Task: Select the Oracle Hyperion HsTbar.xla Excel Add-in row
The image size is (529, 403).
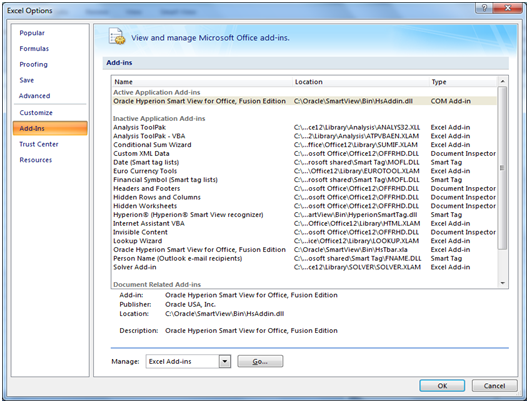Action: click(x=304, y=250)
